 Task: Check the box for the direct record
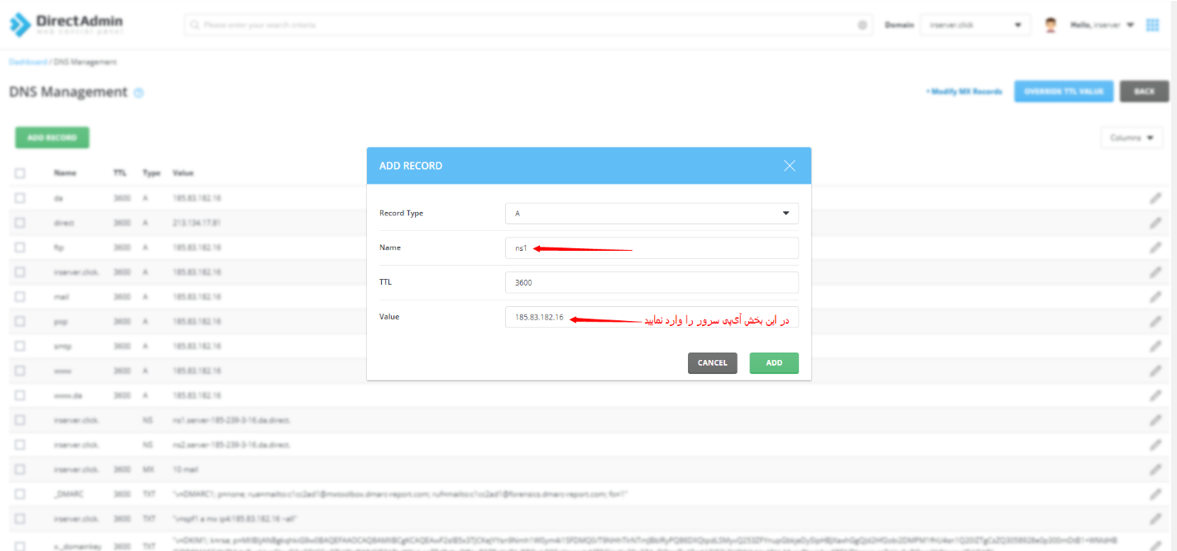tap(20, 223)
